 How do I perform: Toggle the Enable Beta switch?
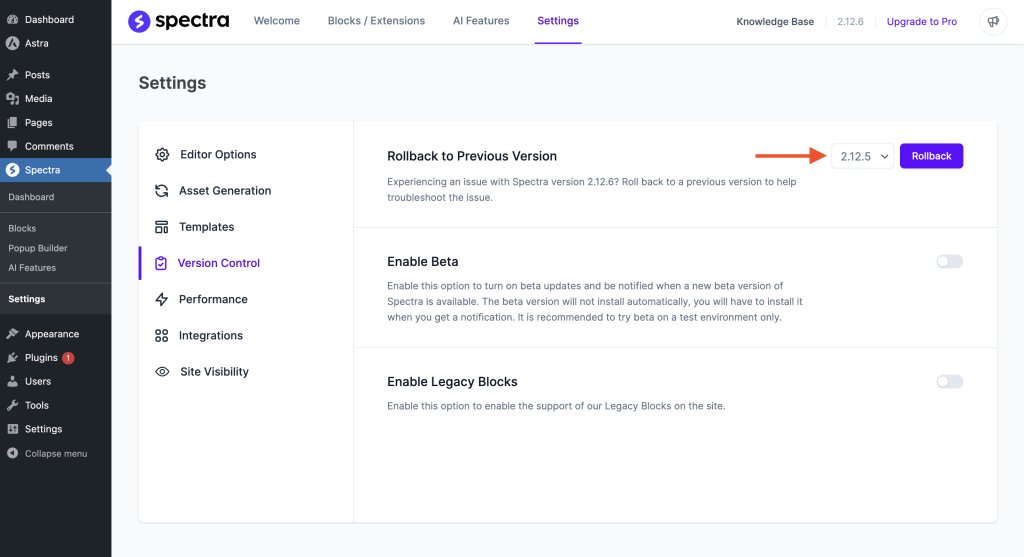tap(949, 262)
